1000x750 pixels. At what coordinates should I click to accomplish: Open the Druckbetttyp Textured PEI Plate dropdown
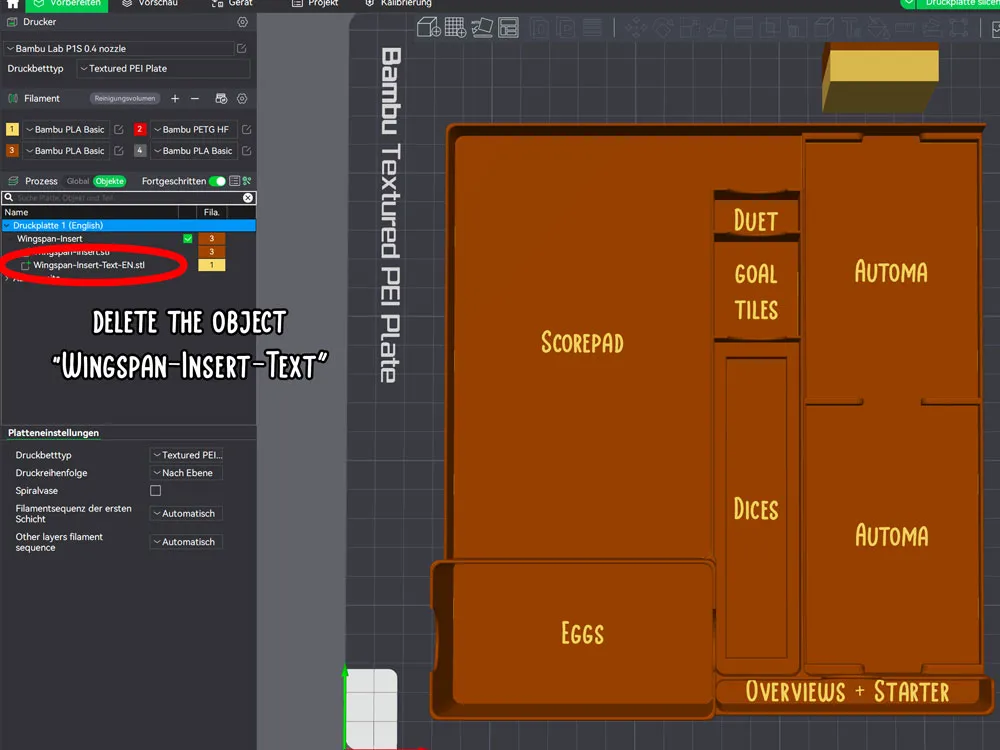(163, 68)
